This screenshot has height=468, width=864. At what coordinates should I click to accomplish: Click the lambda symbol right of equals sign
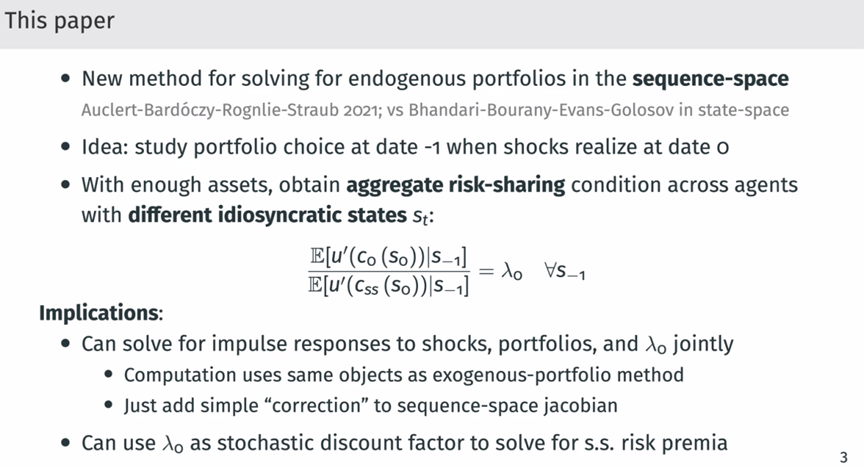[511, 271]
